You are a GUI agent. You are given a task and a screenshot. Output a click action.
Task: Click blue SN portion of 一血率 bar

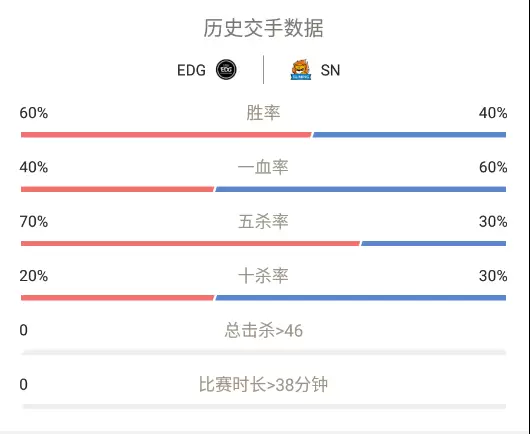click(x=361, y=189)
